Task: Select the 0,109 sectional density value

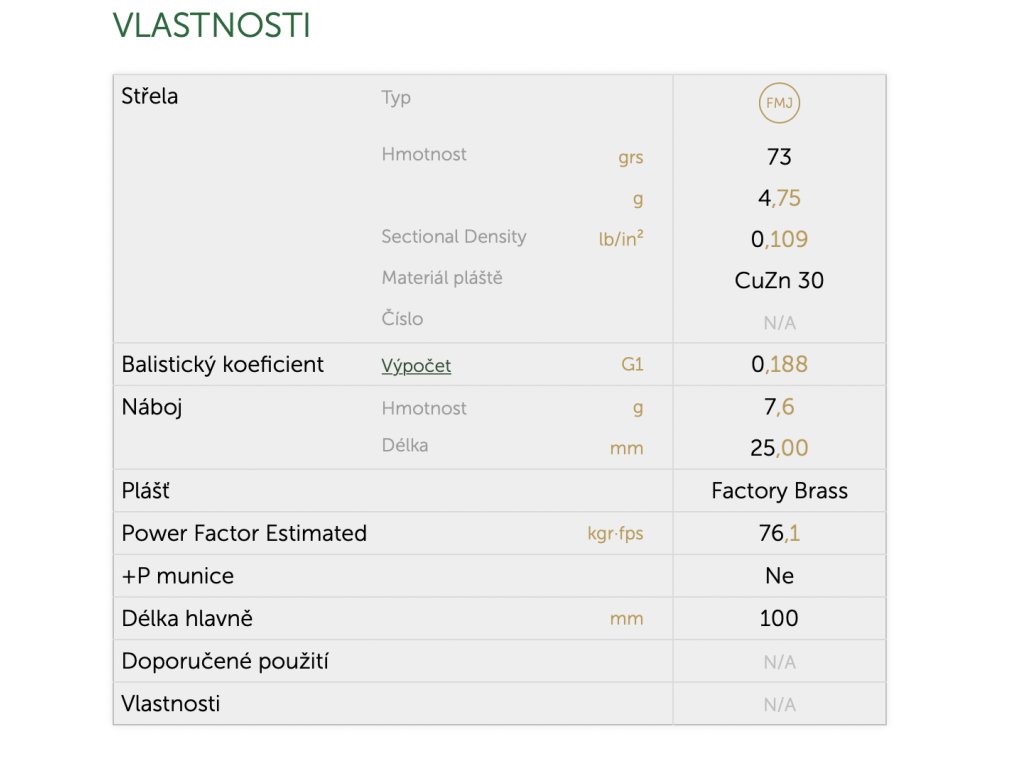Action: pos(779,239)
